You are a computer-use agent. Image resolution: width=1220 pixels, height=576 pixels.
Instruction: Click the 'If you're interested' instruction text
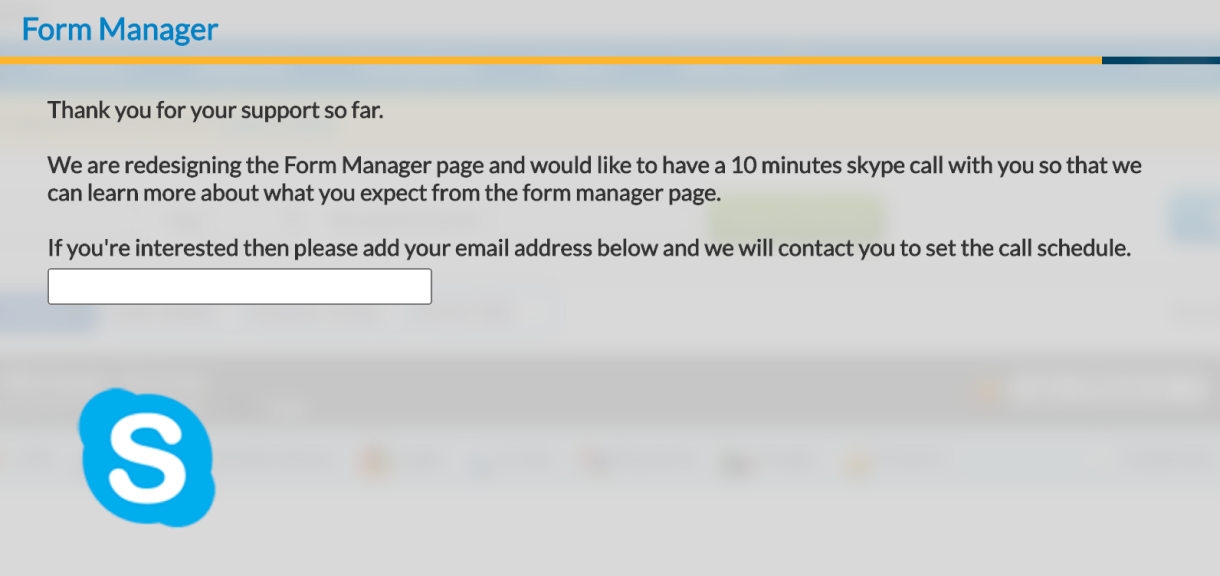(589, 248)
